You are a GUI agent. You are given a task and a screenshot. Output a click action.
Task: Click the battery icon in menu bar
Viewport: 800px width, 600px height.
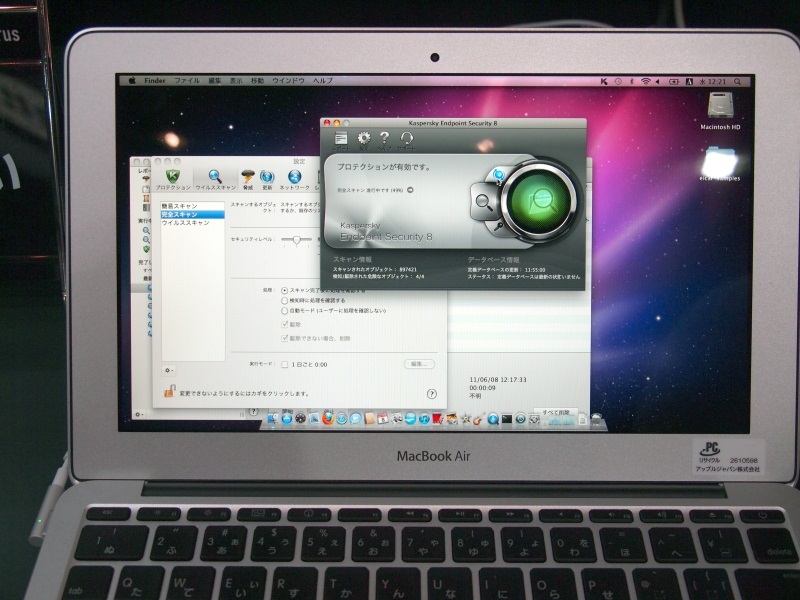[x=673, y=81]
